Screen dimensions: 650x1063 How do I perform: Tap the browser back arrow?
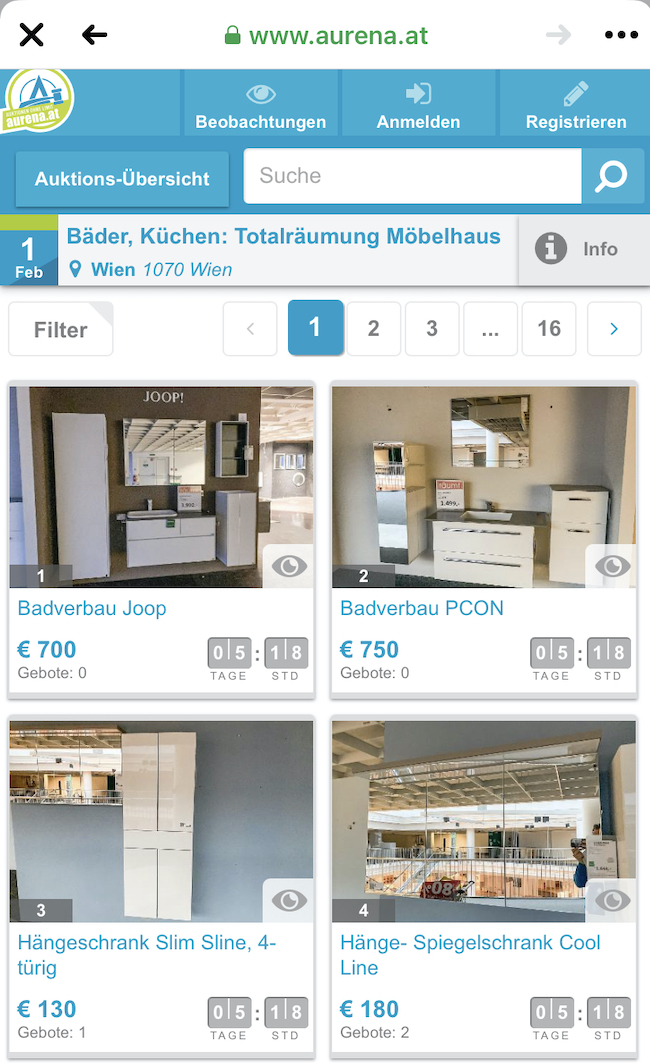coord(94,35)
